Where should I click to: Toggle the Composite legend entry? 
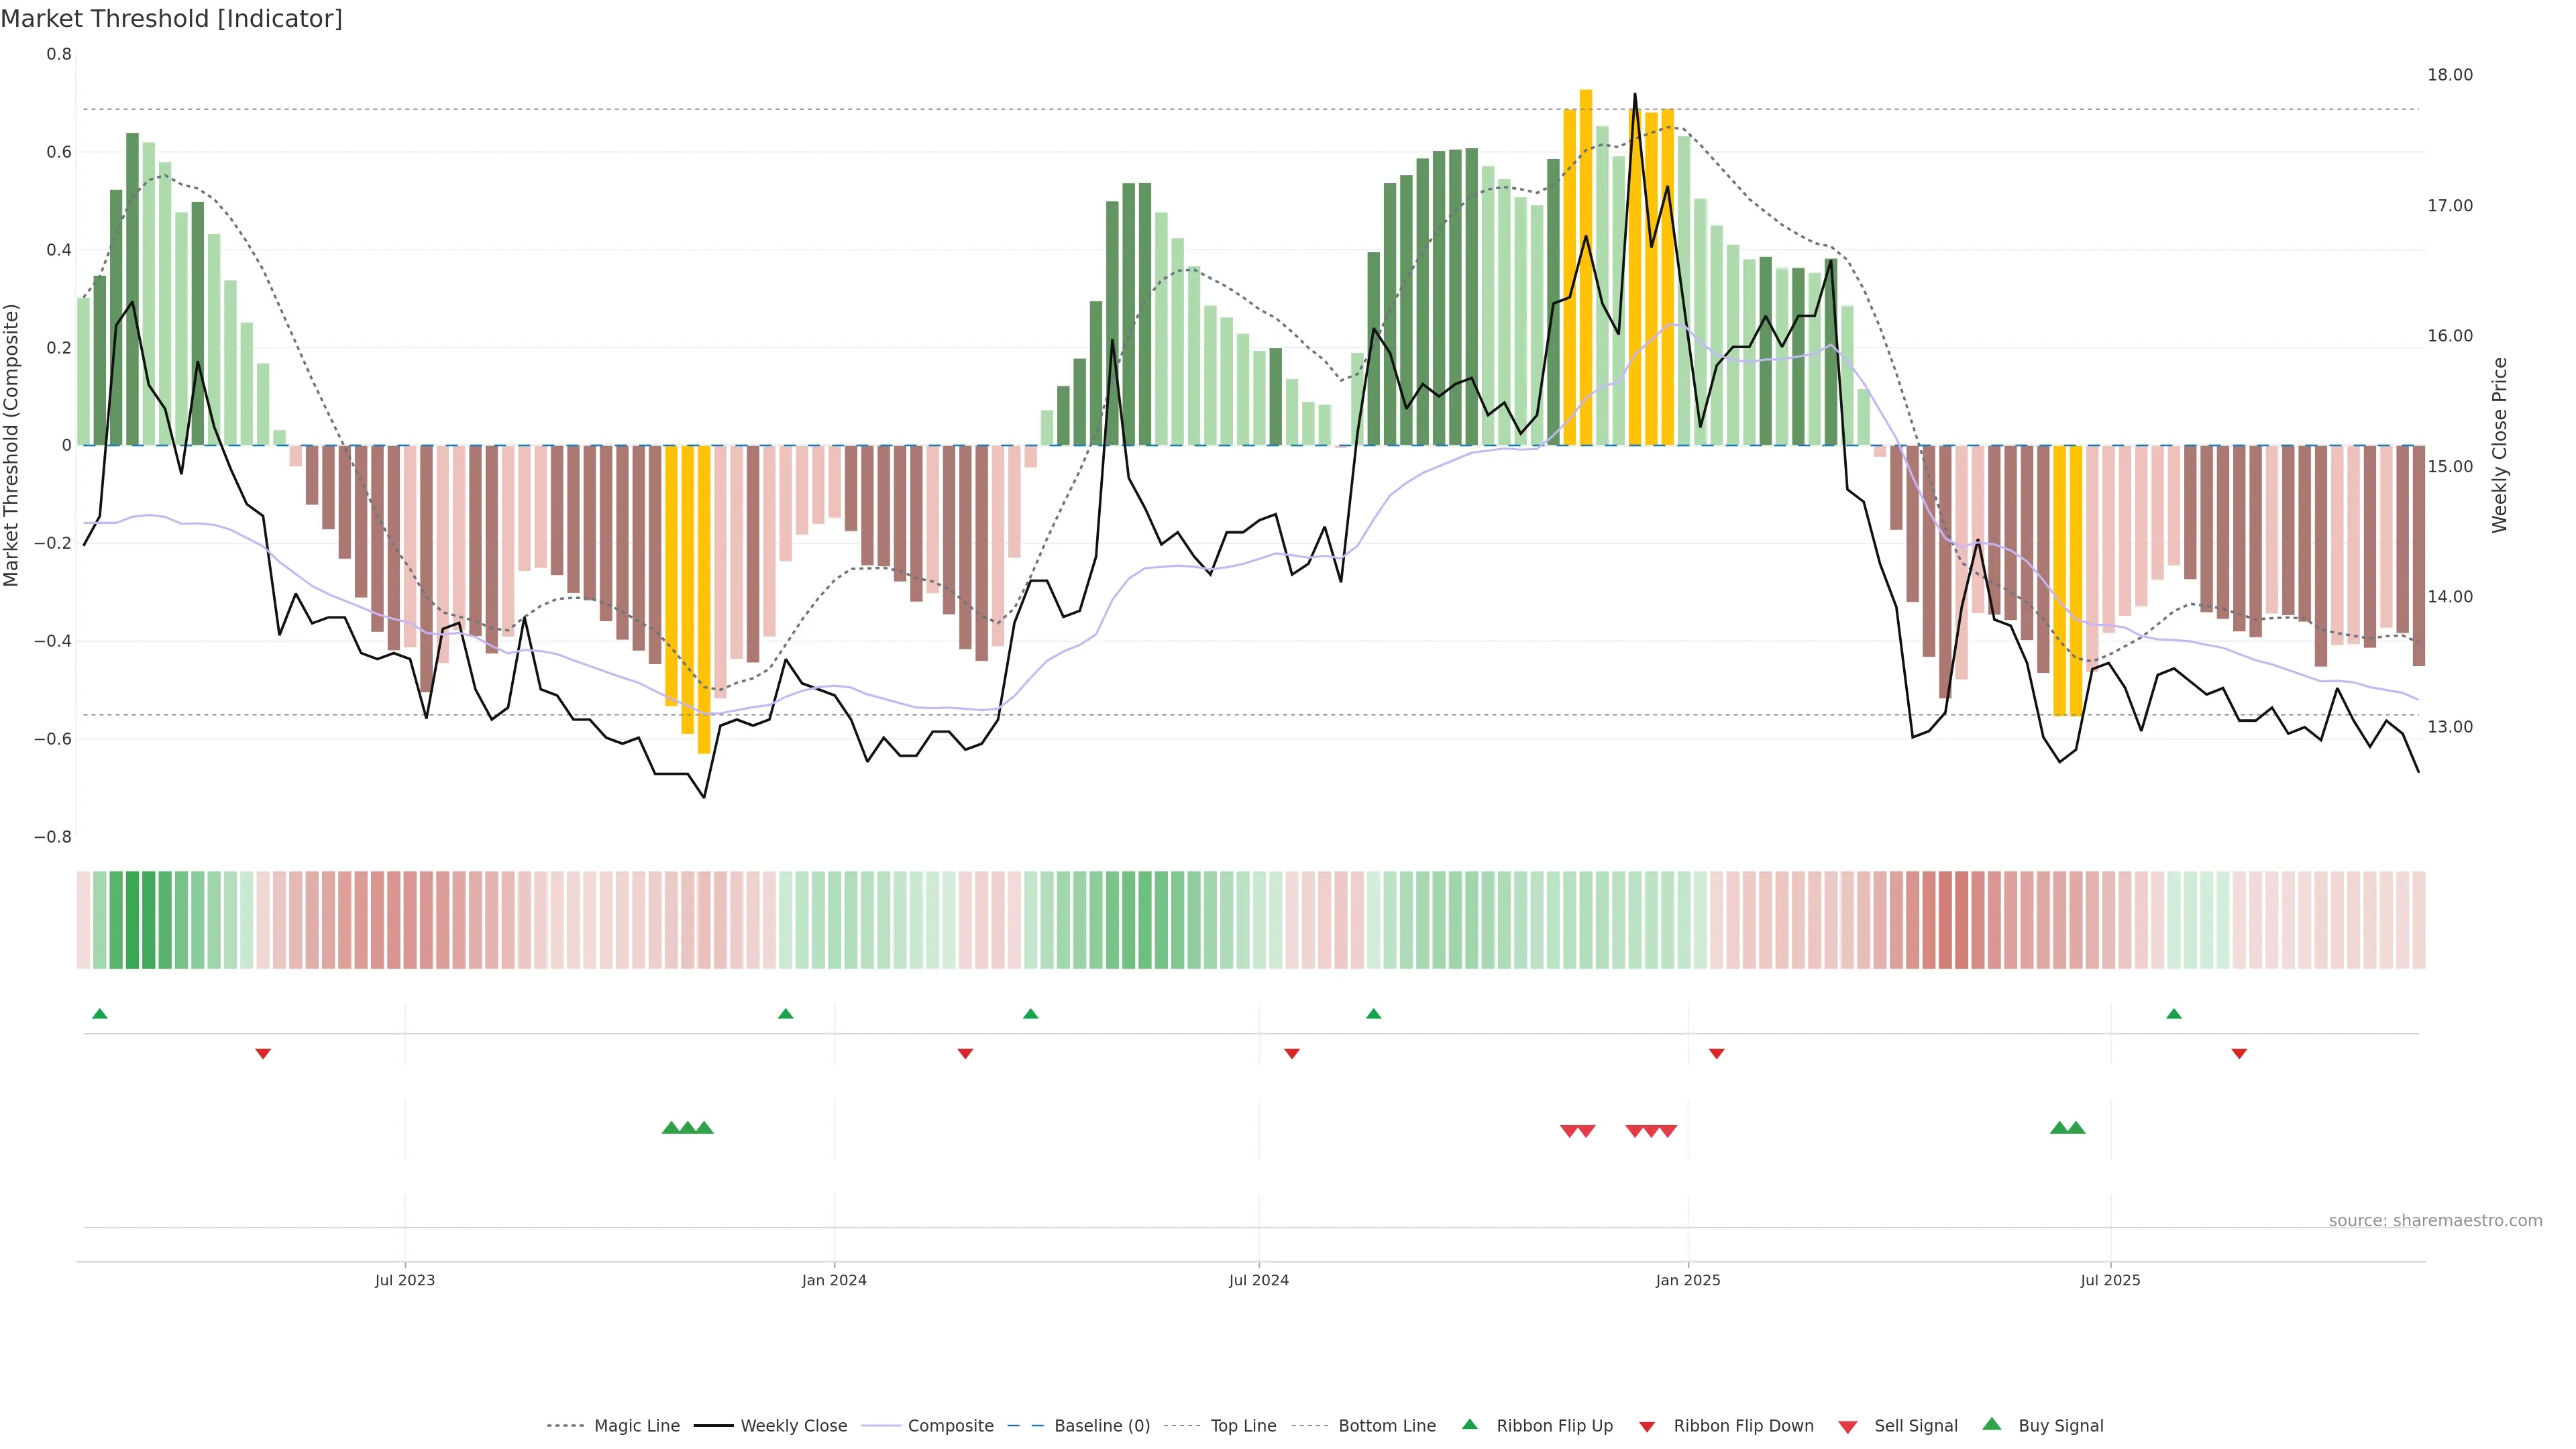tap(950, 1426)
